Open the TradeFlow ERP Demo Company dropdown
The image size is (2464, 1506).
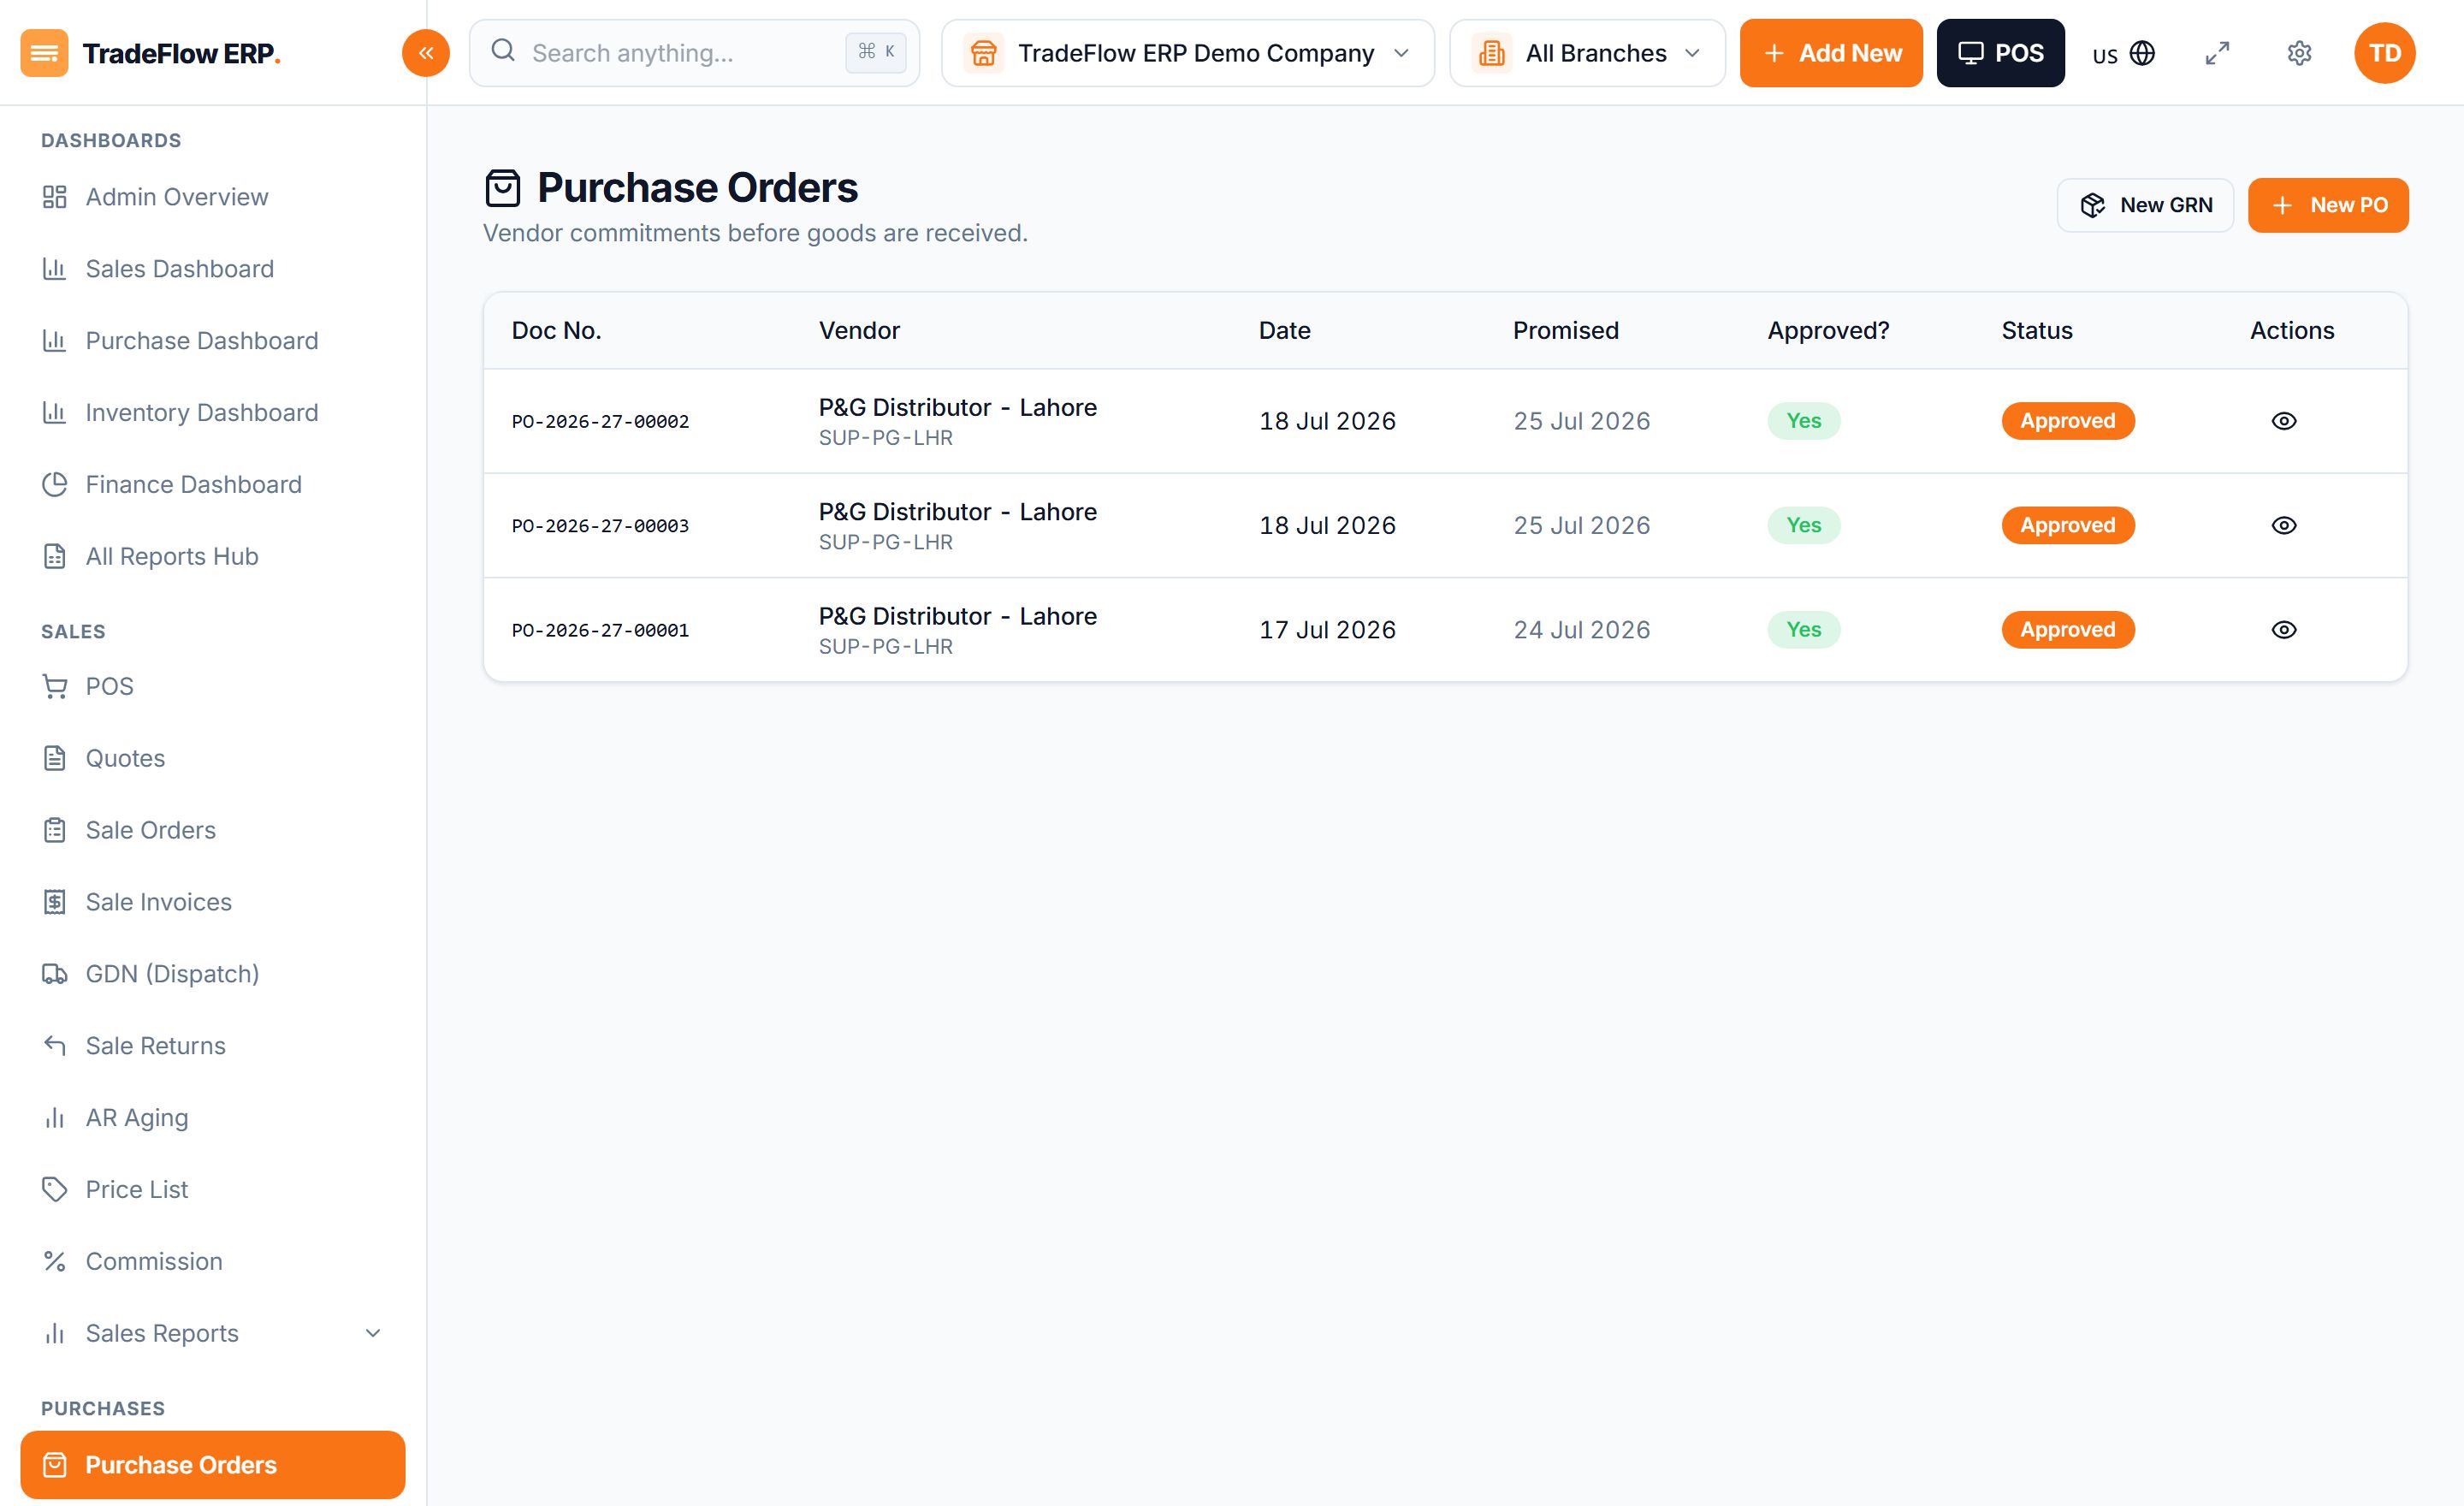tap(1188, 53)
